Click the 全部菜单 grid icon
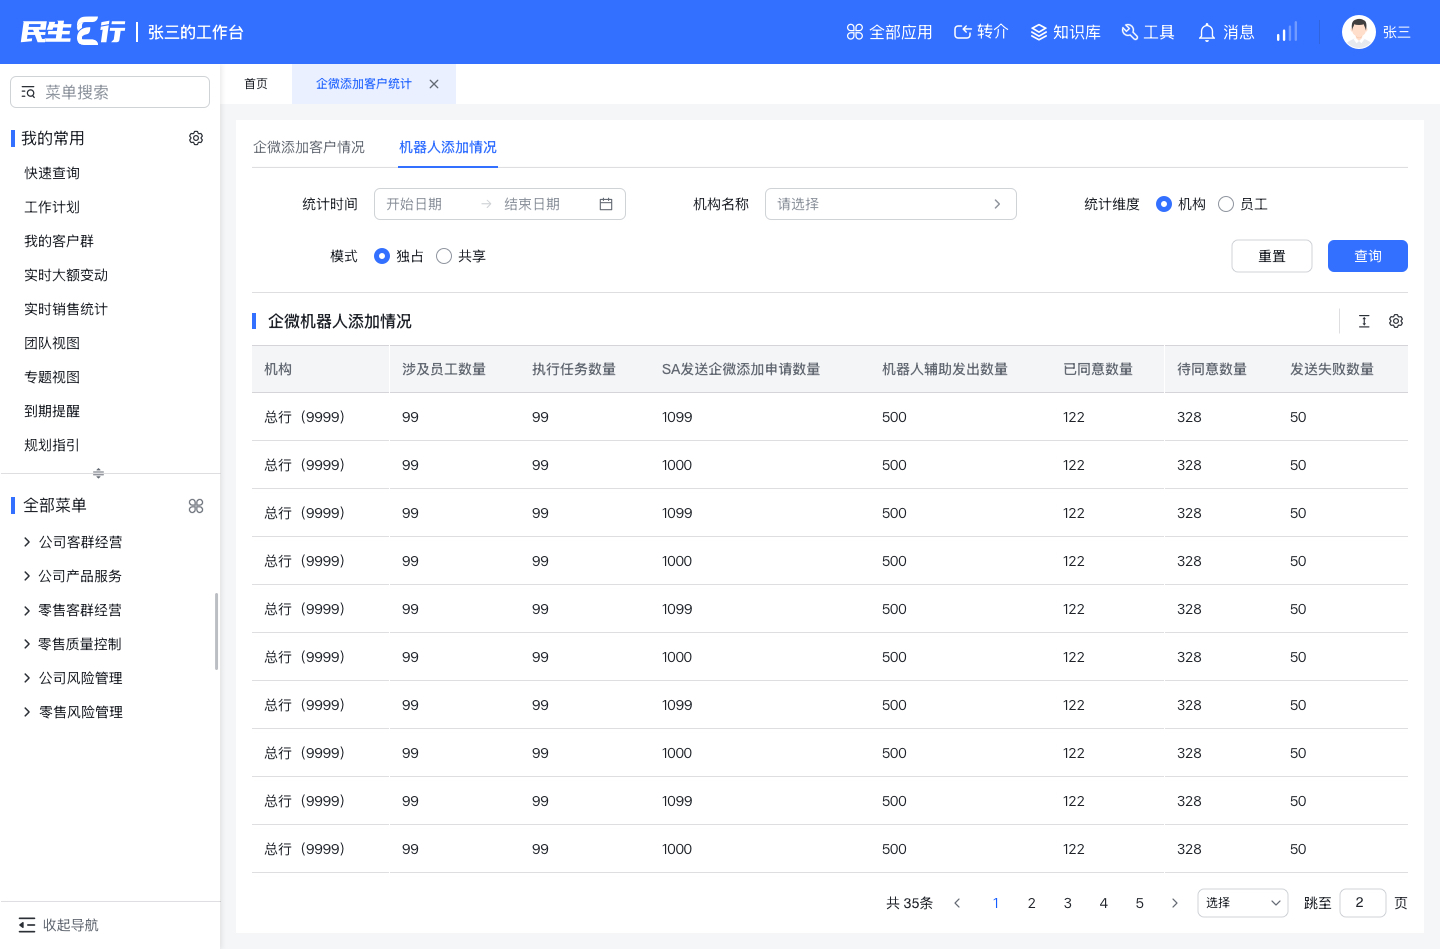Image resolution: width=1440 pixels, height=949 pixels. (x=196, y=506)
